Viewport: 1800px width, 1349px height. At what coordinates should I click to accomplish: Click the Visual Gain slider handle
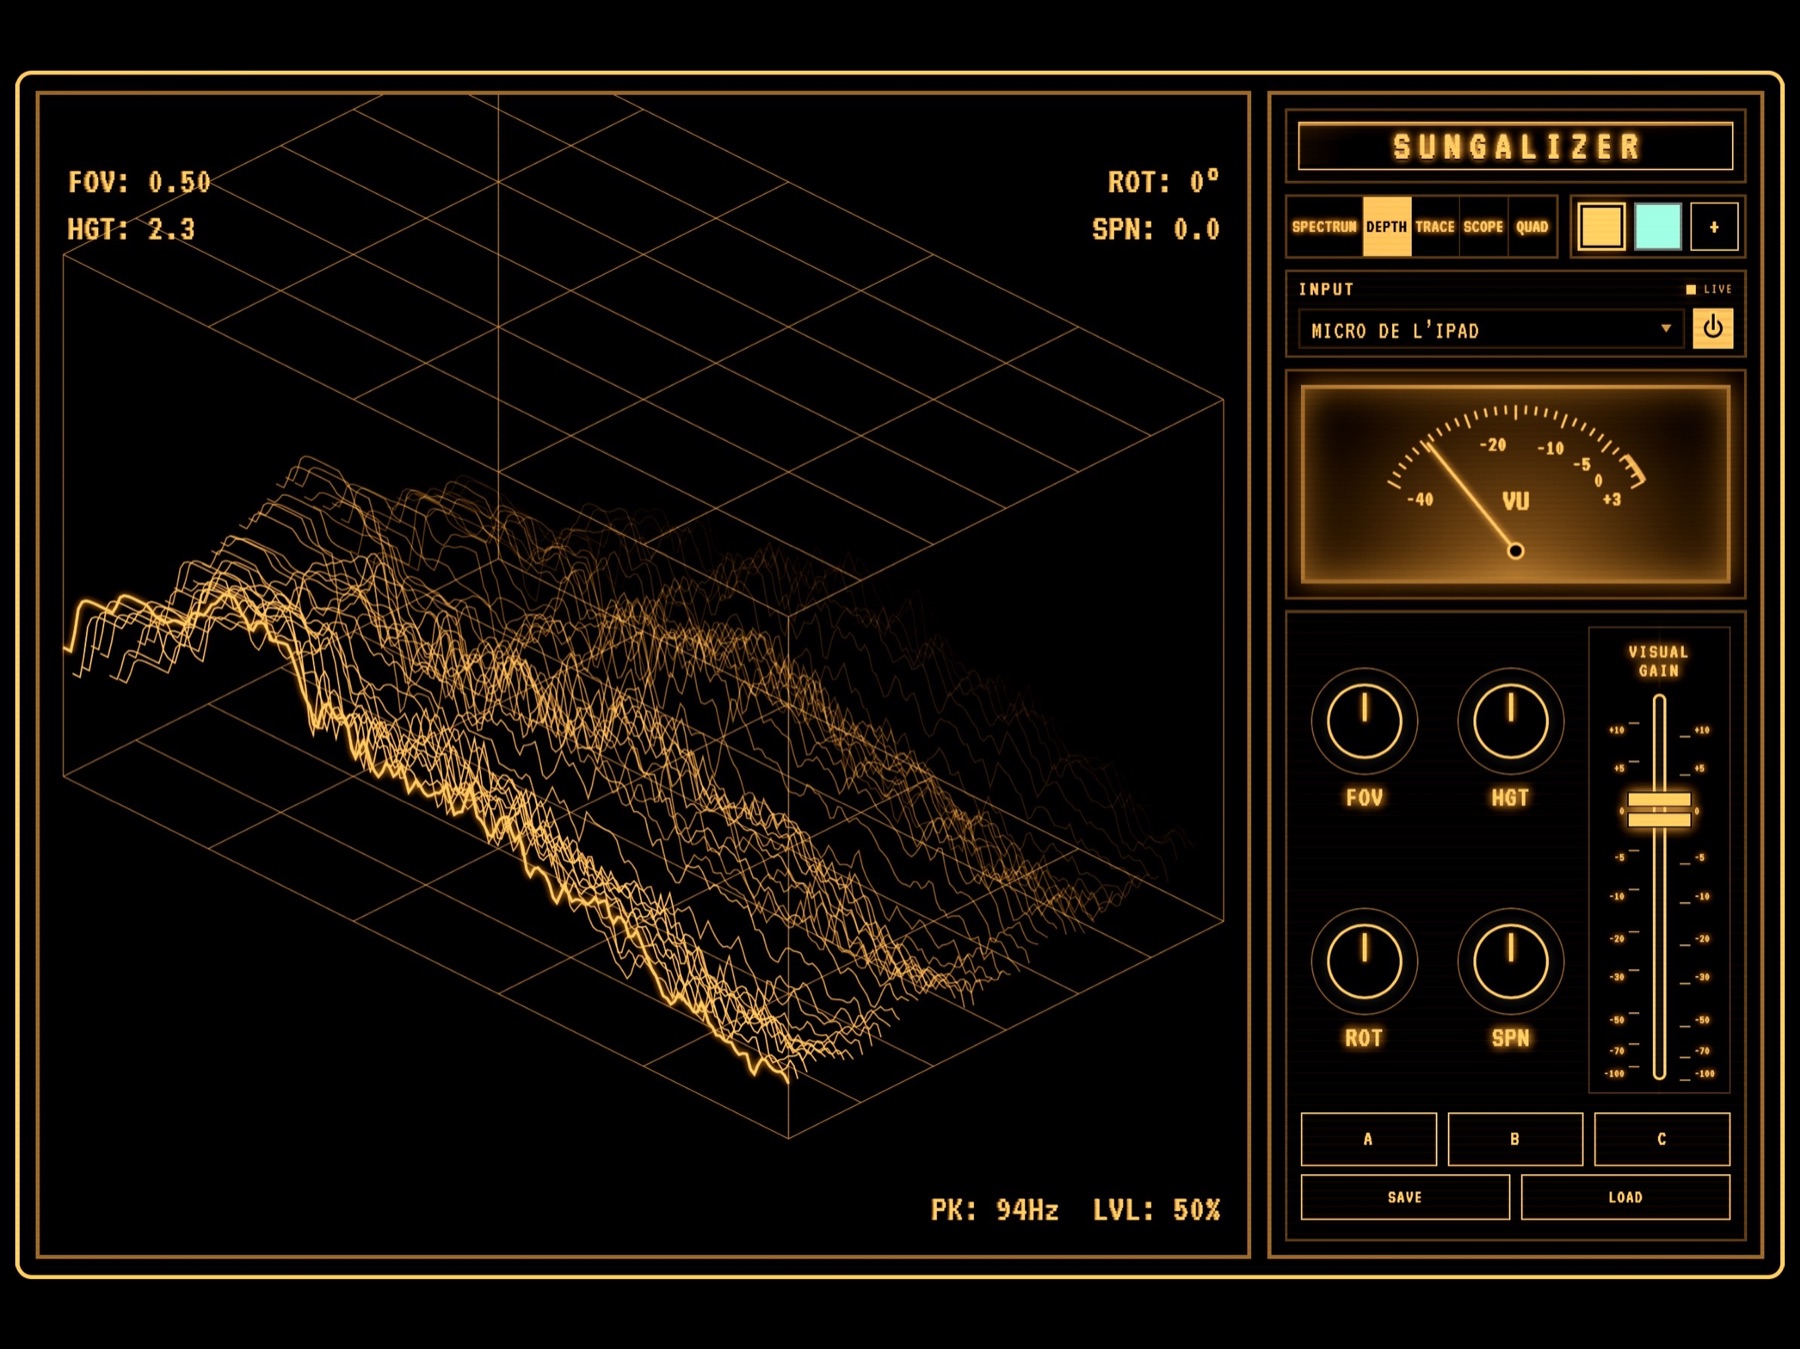coord(1659,810)
